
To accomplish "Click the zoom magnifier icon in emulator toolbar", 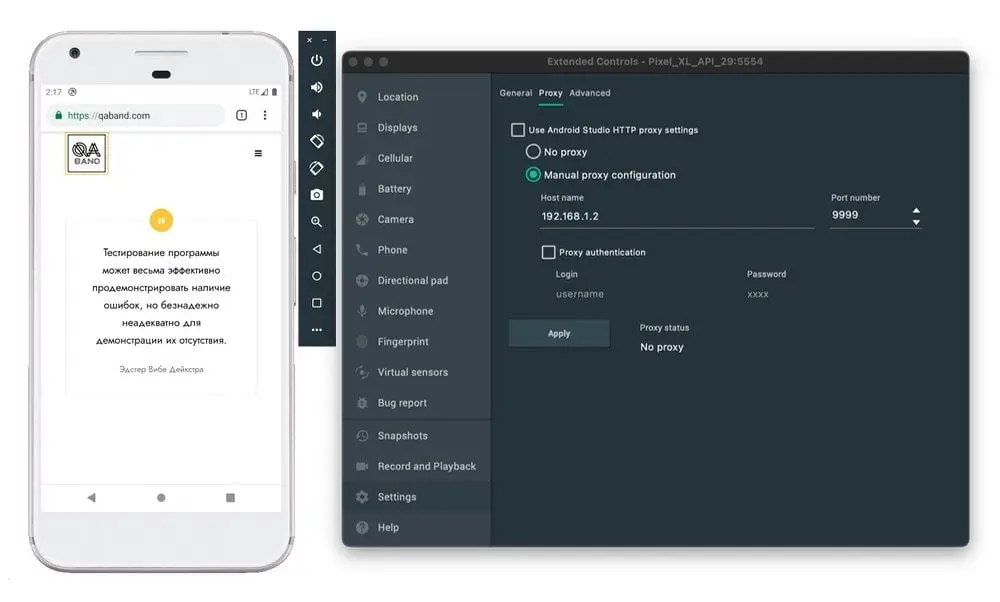I will (317, 222).
